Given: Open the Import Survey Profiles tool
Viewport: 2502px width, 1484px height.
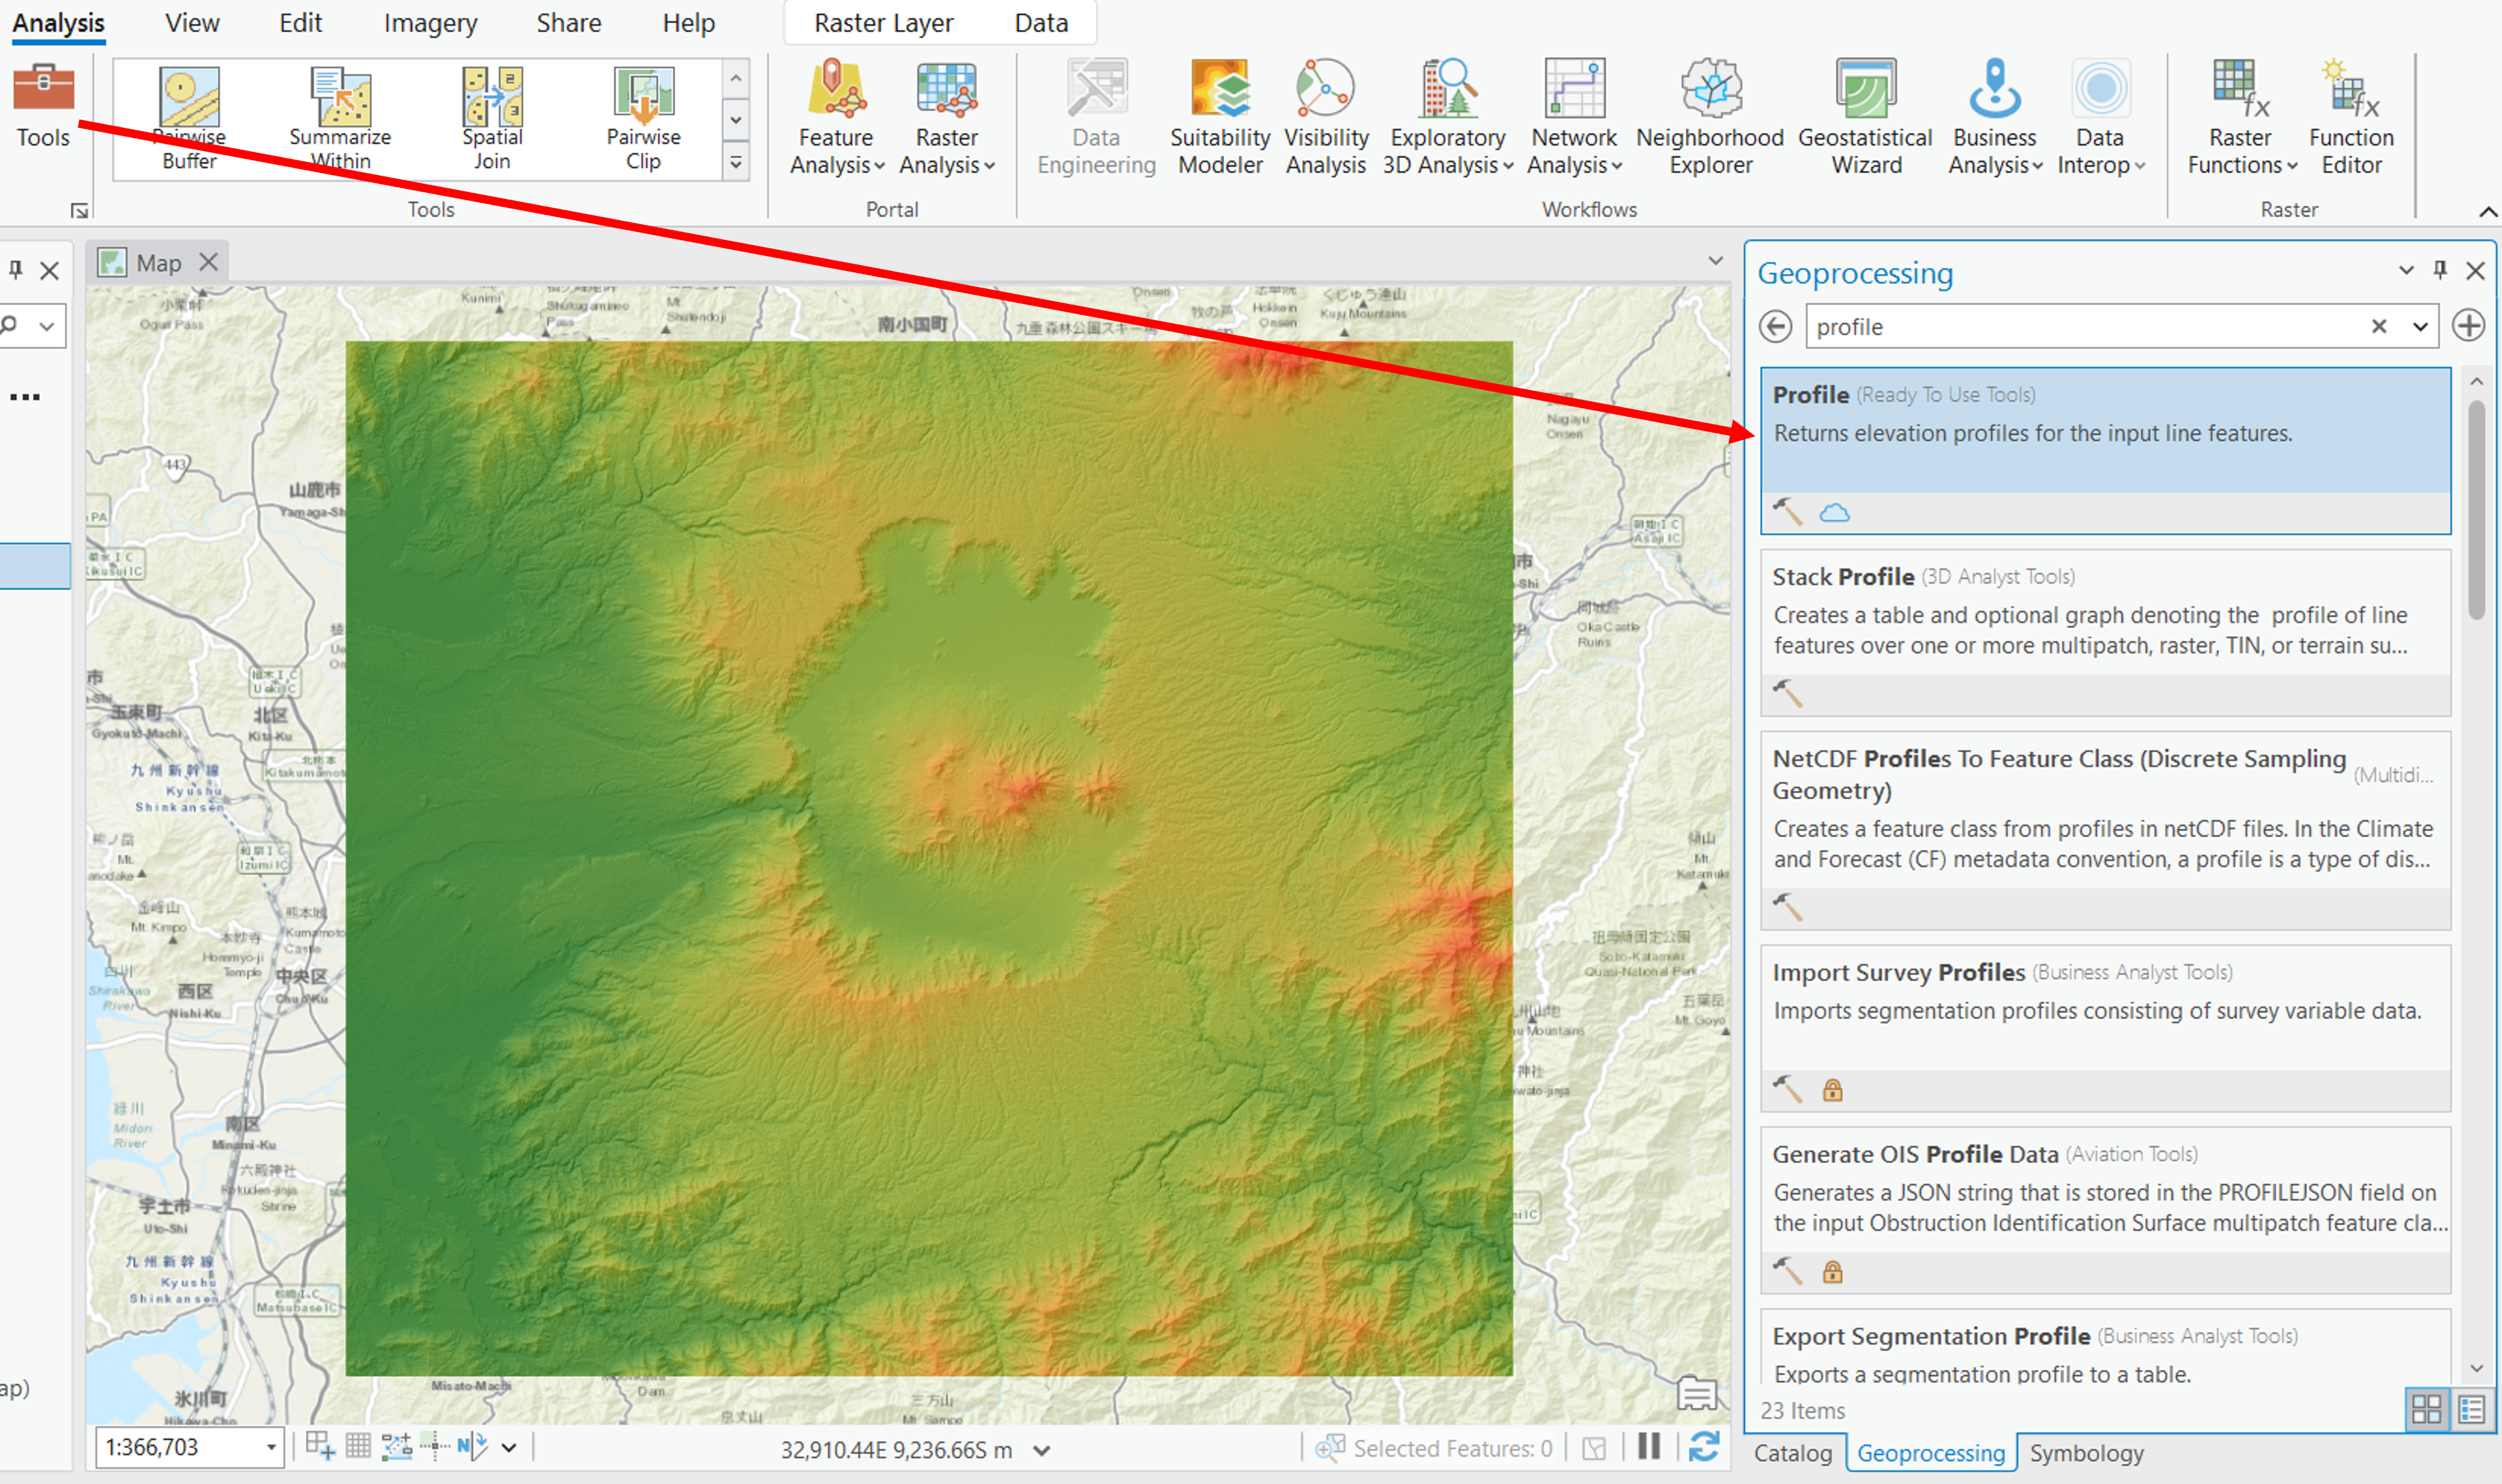Looking at the screenshot, I should (x=2105, y=1028).
